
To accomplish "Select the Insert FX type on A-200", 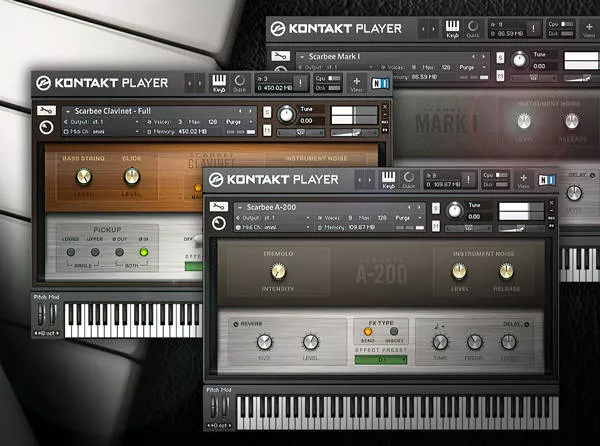I will (x=394, y=331).
